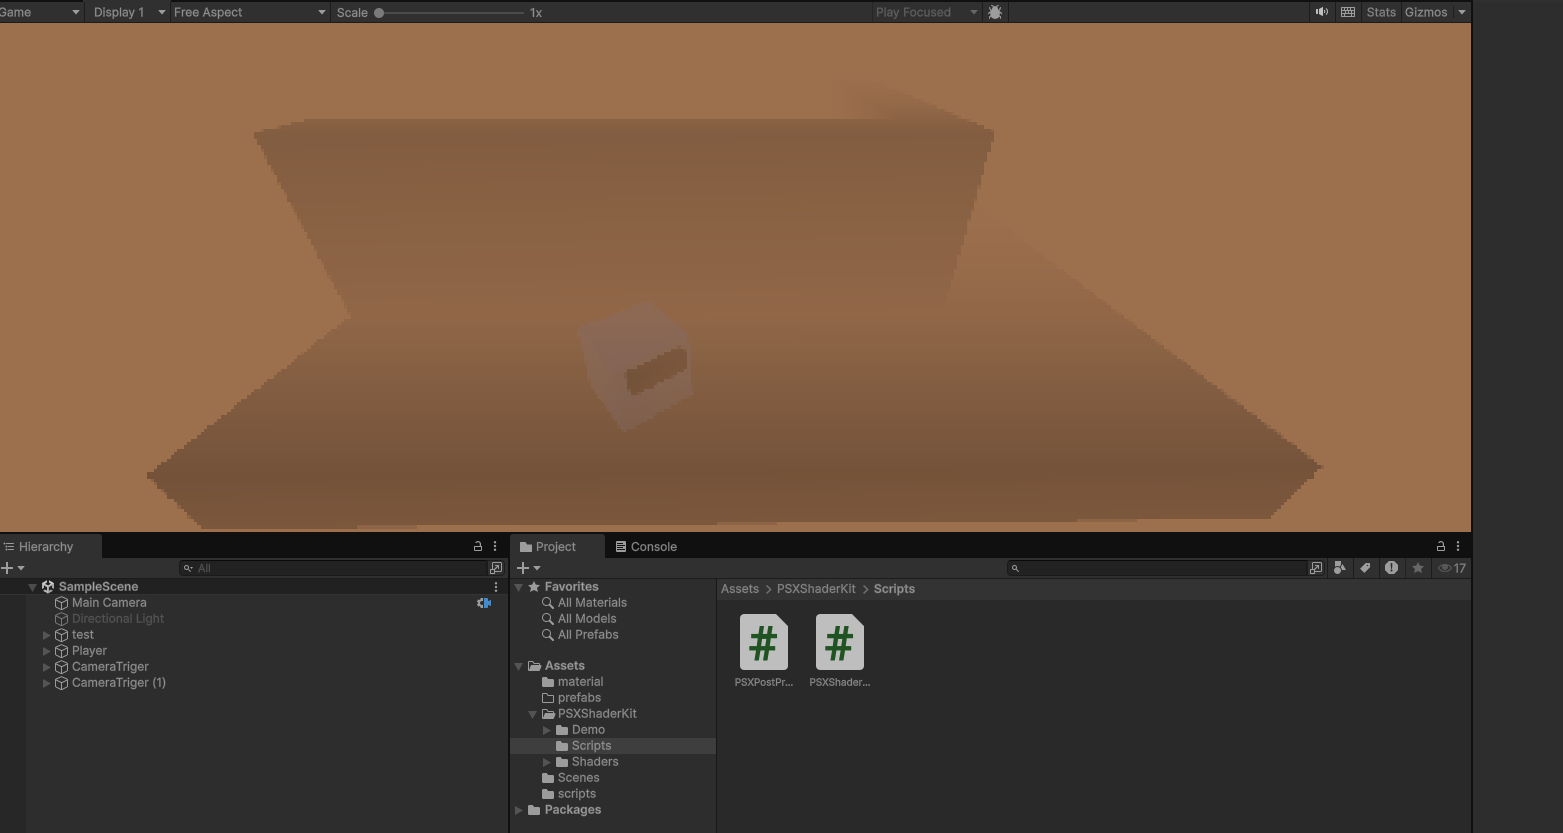Switch to the Console tab
Image resolution: width=1563 pixels, height=833 pixels.
[x=651, y=546]
